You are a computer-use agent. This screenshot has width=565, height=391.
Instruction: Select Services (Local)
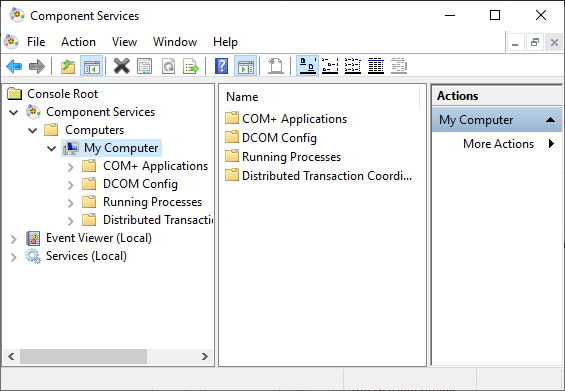[86, 256]
